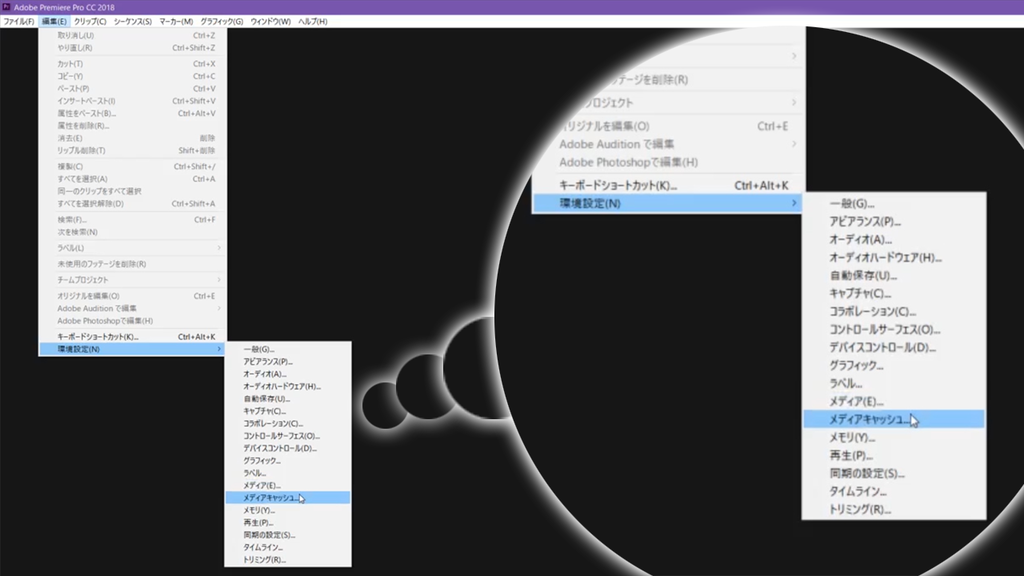The width and height of the screenshot is (1024, 576).
Task: Open 自動保存(U)... in the small unmagnified Preferences submenu
Action: point(287,399)
